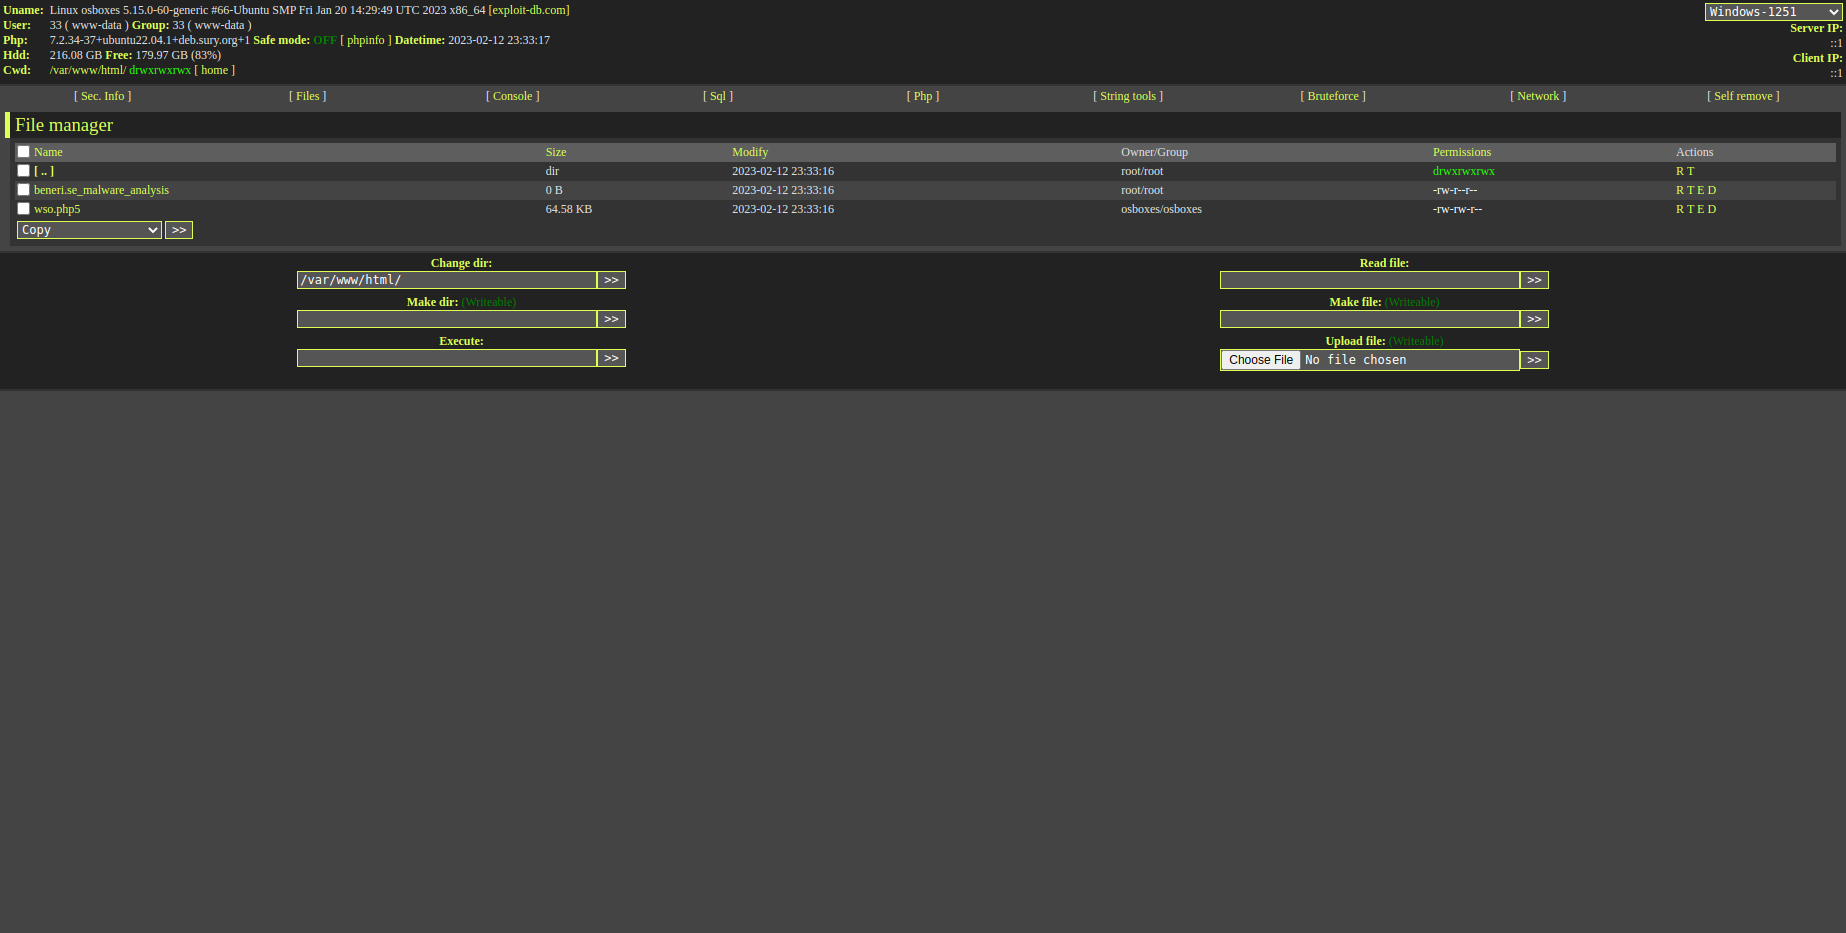
Task: Check the beneri.se_malware_analysis checkbox
Action: tap(23, 190)
